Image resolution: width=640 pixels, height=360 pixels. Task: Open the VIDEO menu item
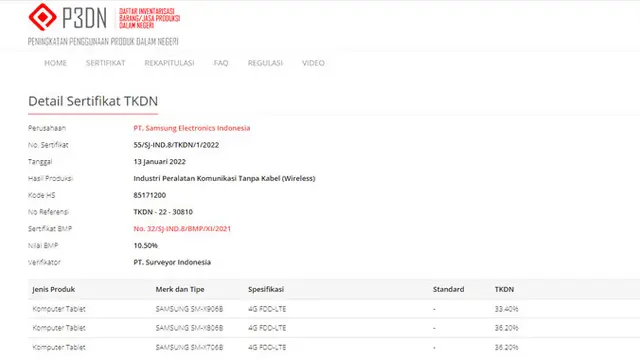tap(313, 63)
